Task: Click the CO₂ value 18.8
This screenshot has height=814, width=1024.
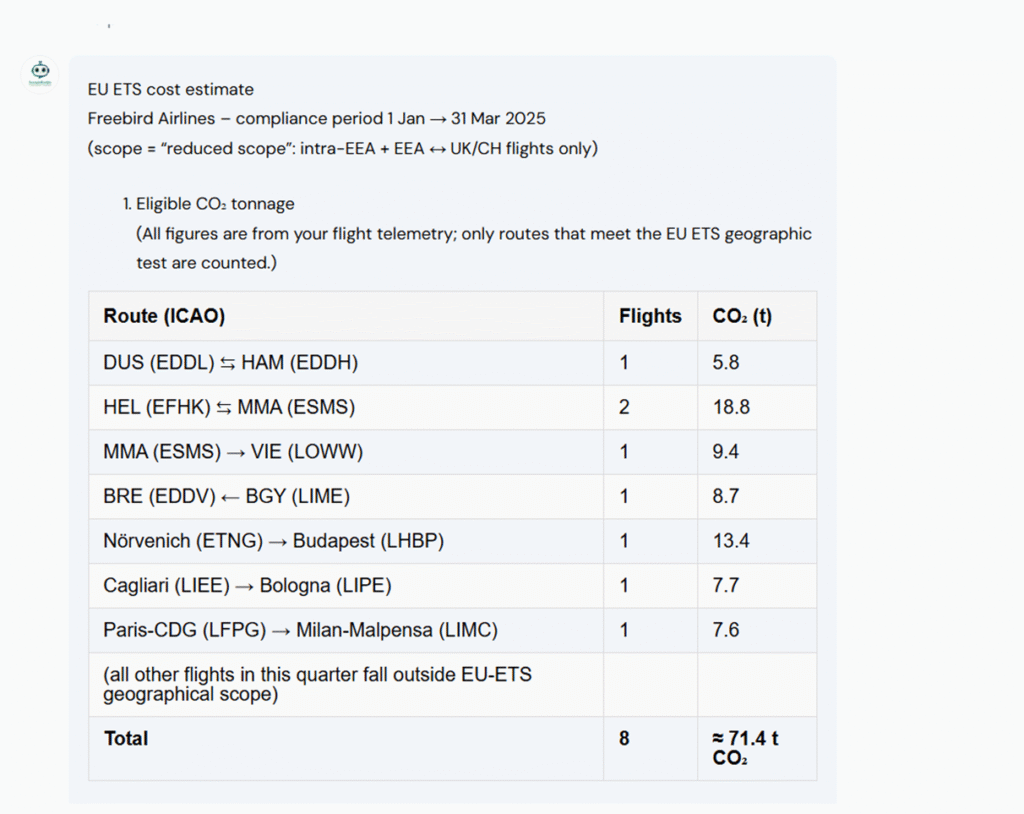Action: [x=731, y=407]
